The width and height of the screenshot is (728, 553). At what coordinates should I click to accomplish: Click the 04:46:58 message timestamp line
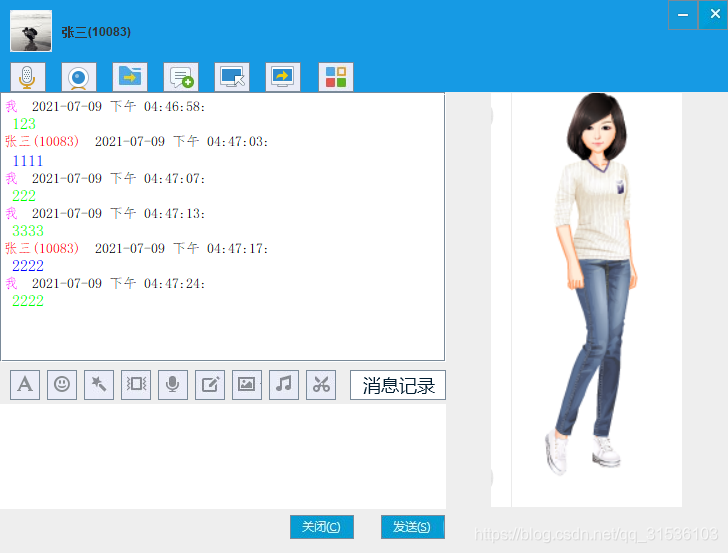click(x=105, y=106)
